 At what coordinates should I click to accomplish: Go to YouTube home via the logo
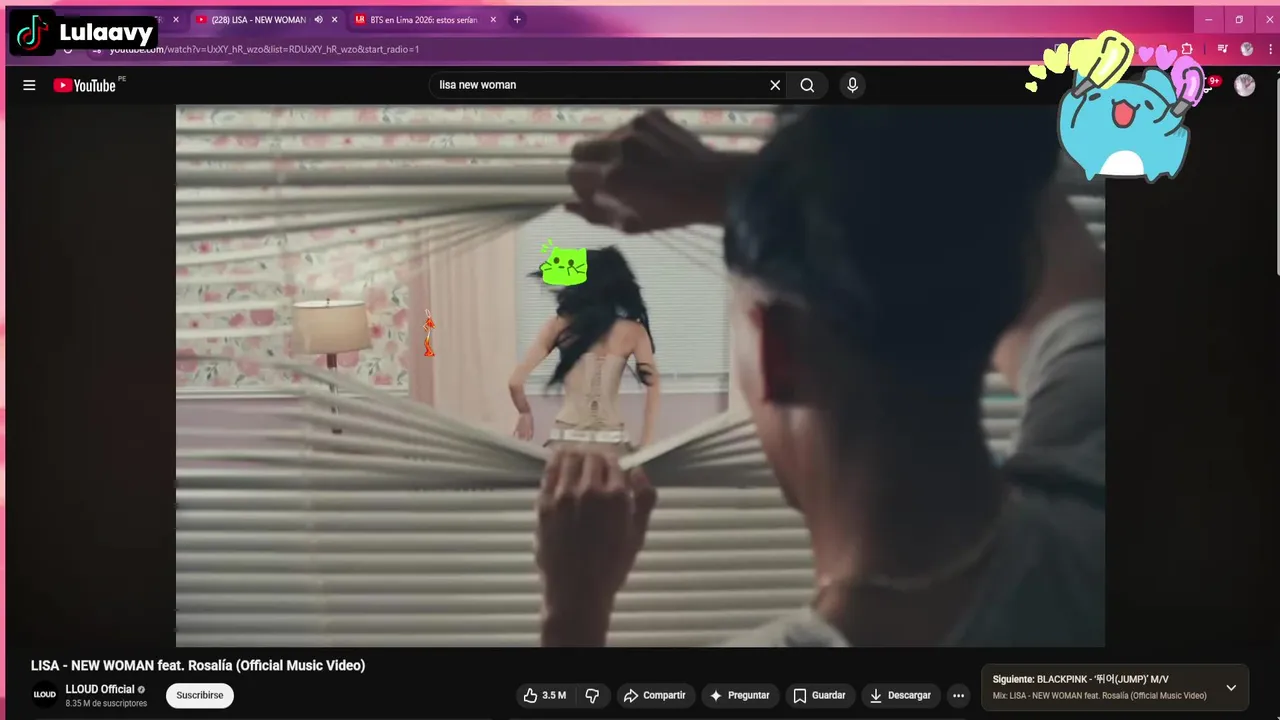click(x=85, y=85)
